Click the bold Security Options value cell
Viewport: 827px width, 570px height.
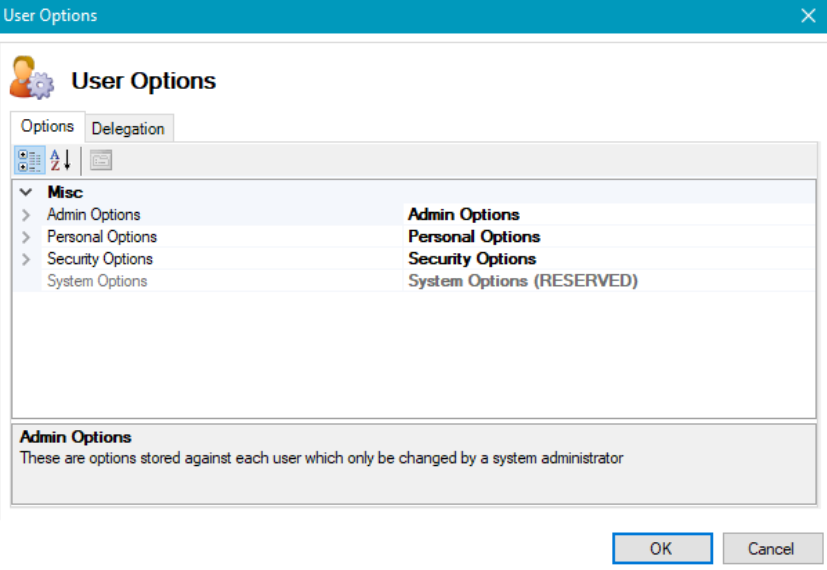coord(472,259)
